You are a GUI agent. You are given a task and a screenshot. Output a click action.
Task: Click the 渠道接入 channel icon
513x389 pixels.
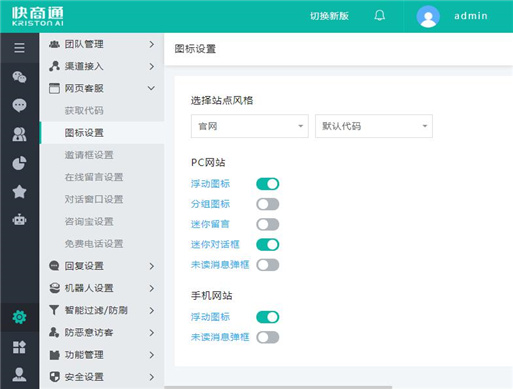click(54, 66)
